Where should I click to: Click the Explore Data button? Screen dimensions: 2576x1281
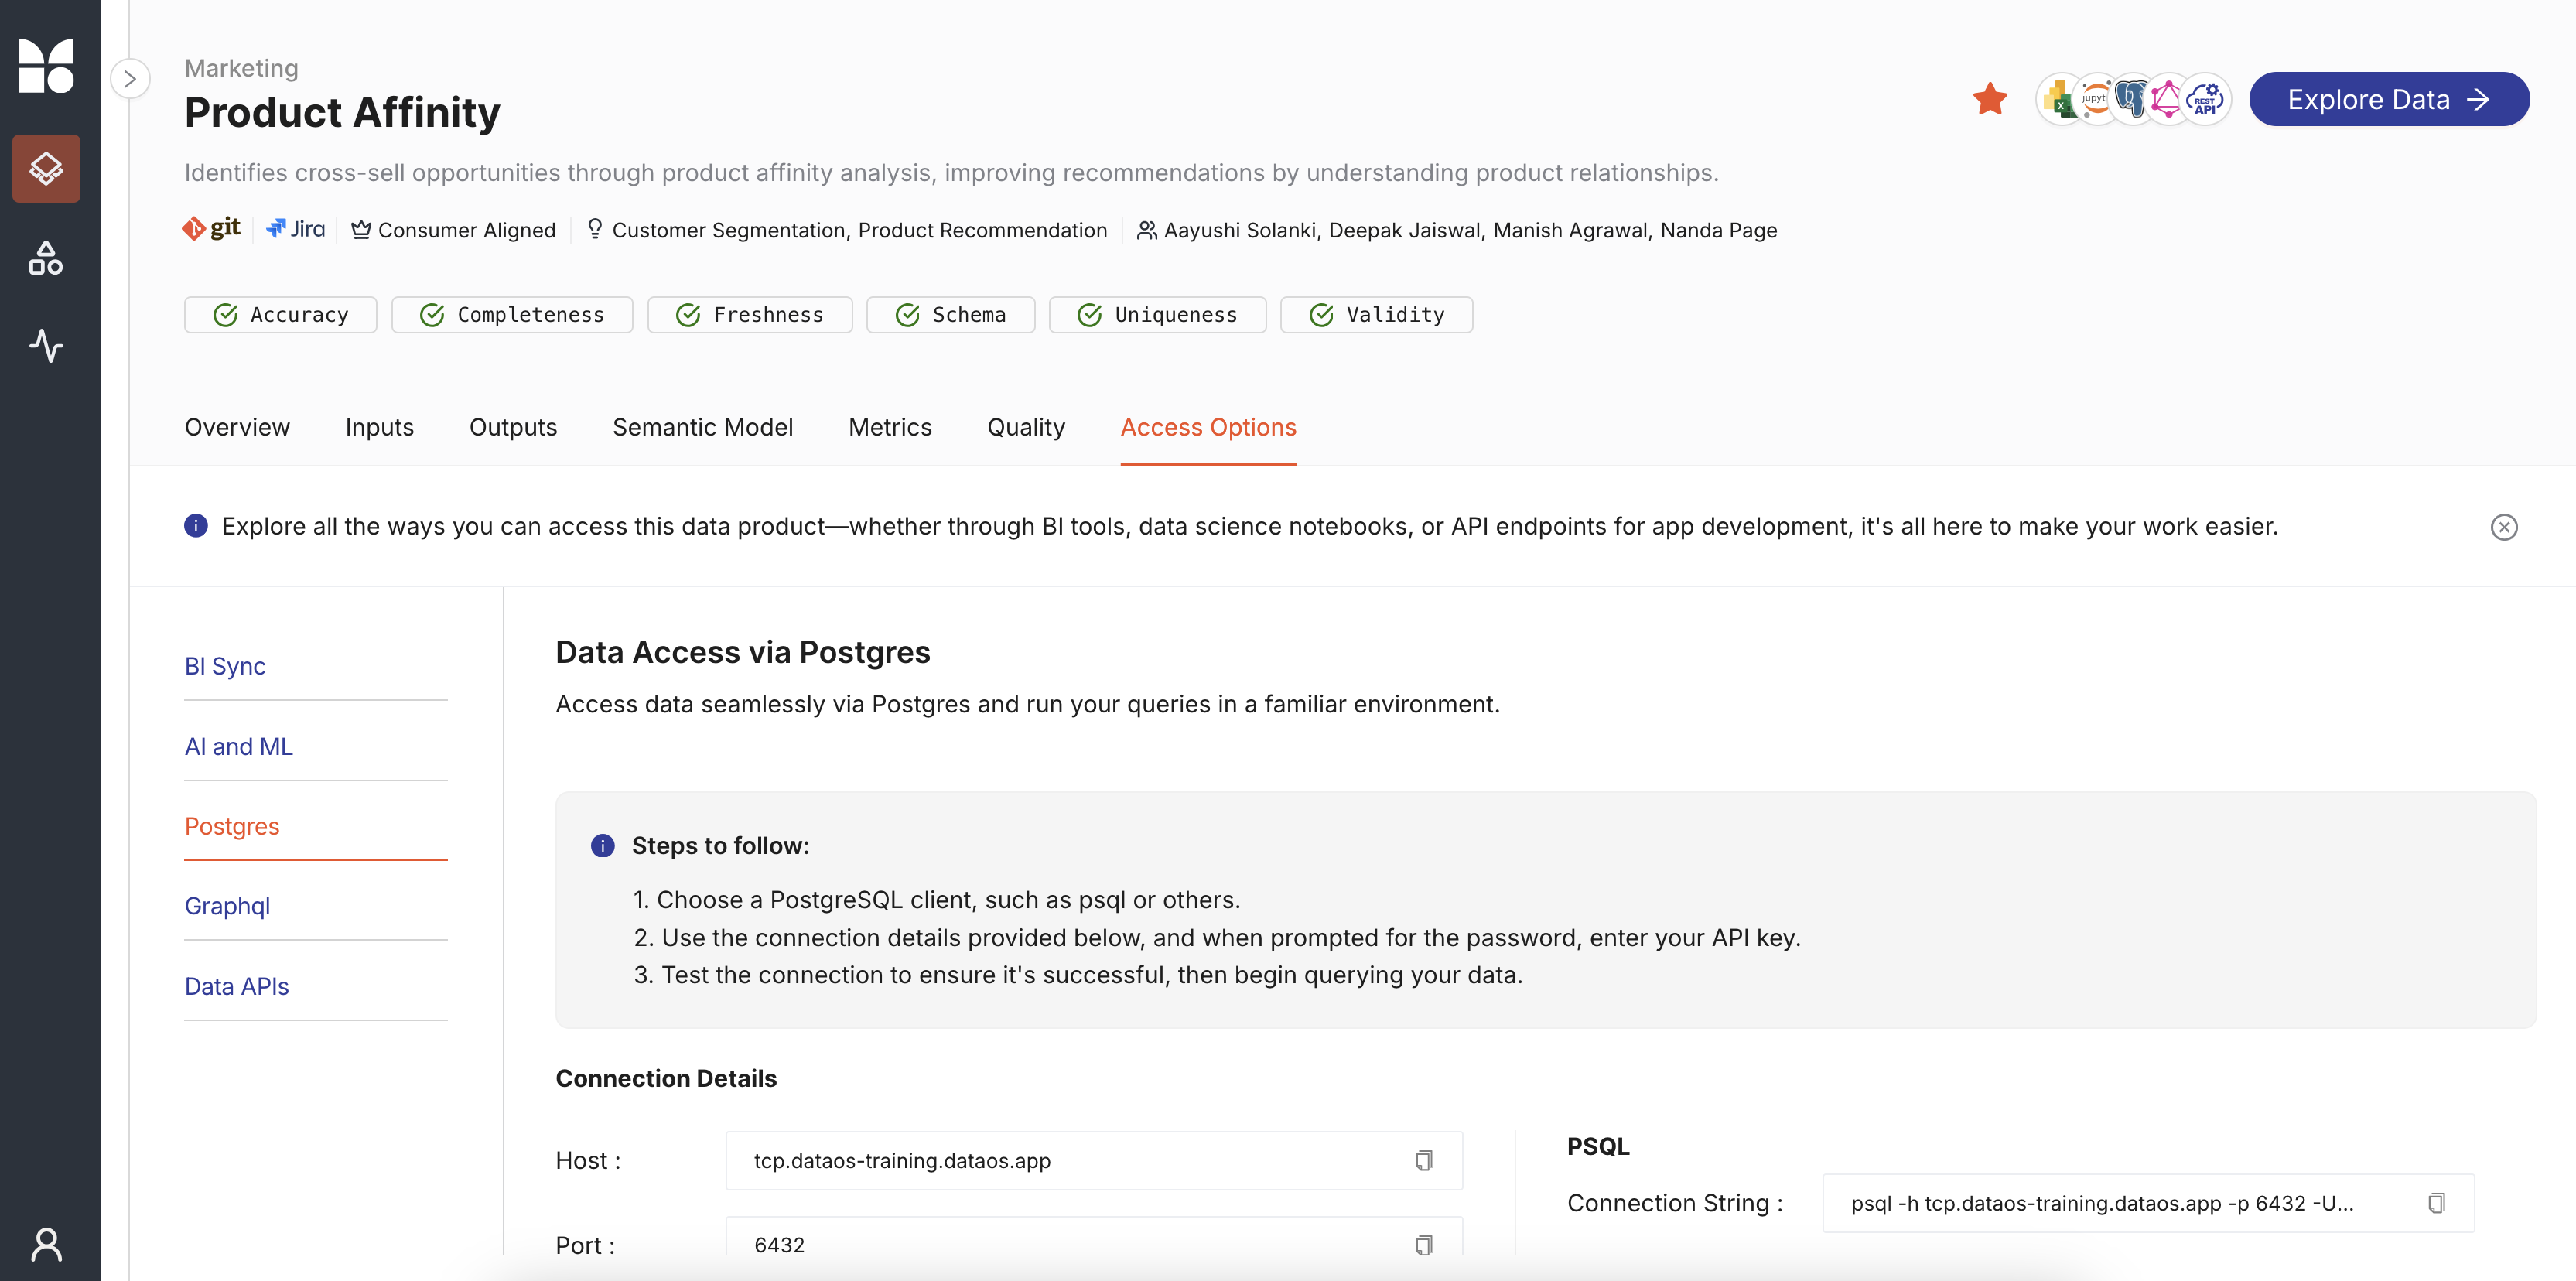2389,99
